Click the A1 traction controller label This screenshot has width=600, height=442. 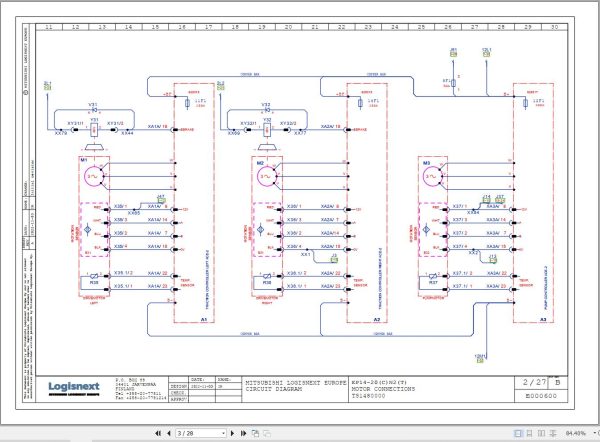(204, 320)
